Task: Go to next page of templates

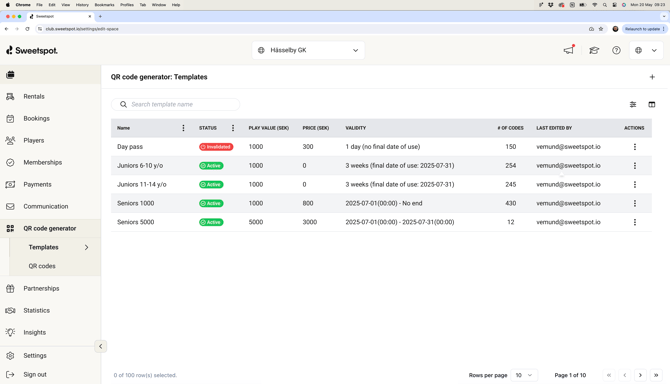Action: click(x=640, y=375)
